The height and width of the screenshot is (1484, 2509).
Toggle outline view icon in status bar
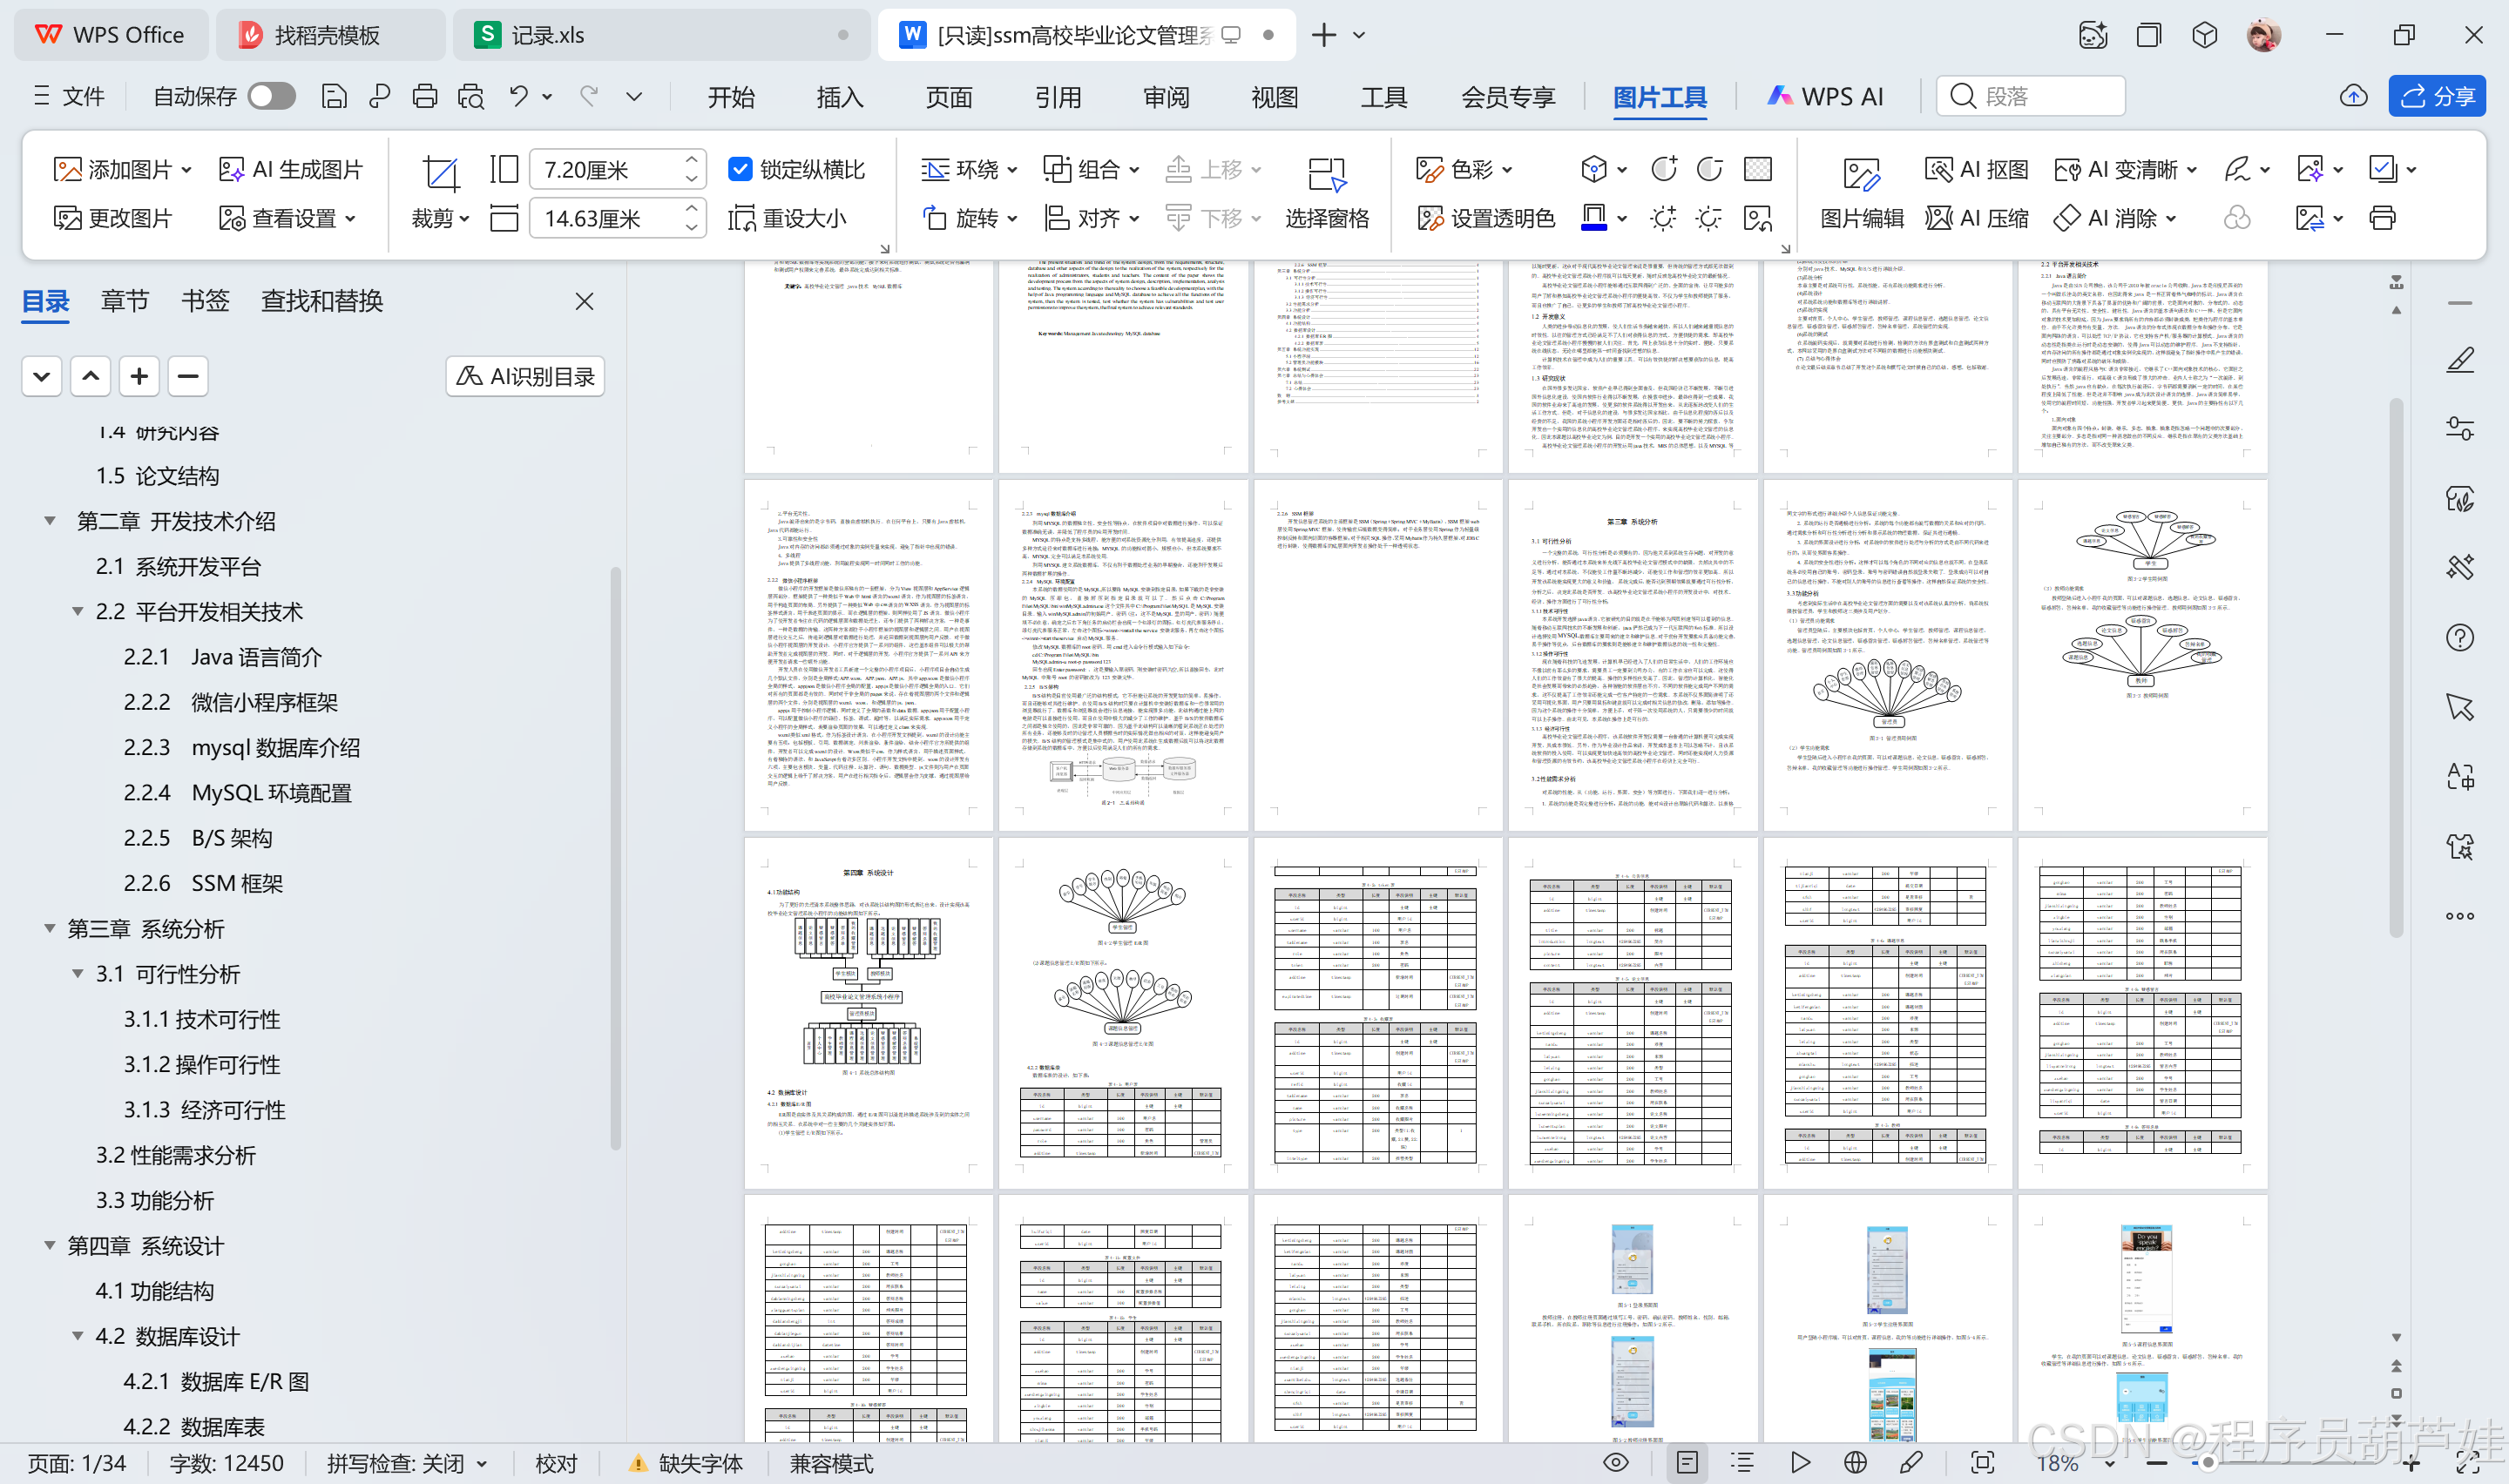click(1743, 1463)
